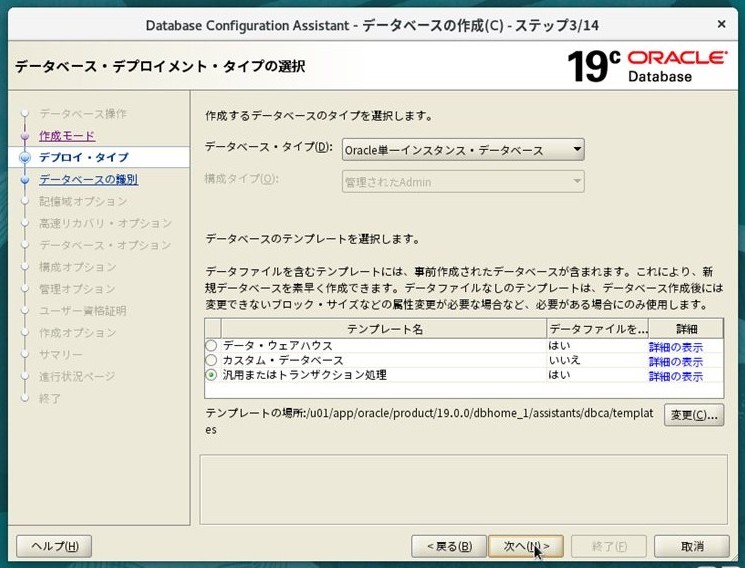
Task: Click the サマリー step label
Action: click(61, 355)
